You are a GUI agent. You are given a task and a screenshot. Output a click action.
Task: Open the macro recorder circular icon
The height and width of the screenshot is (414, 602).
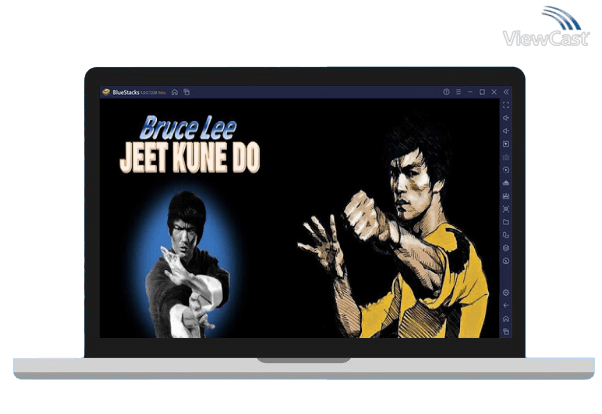coord(506,261)
